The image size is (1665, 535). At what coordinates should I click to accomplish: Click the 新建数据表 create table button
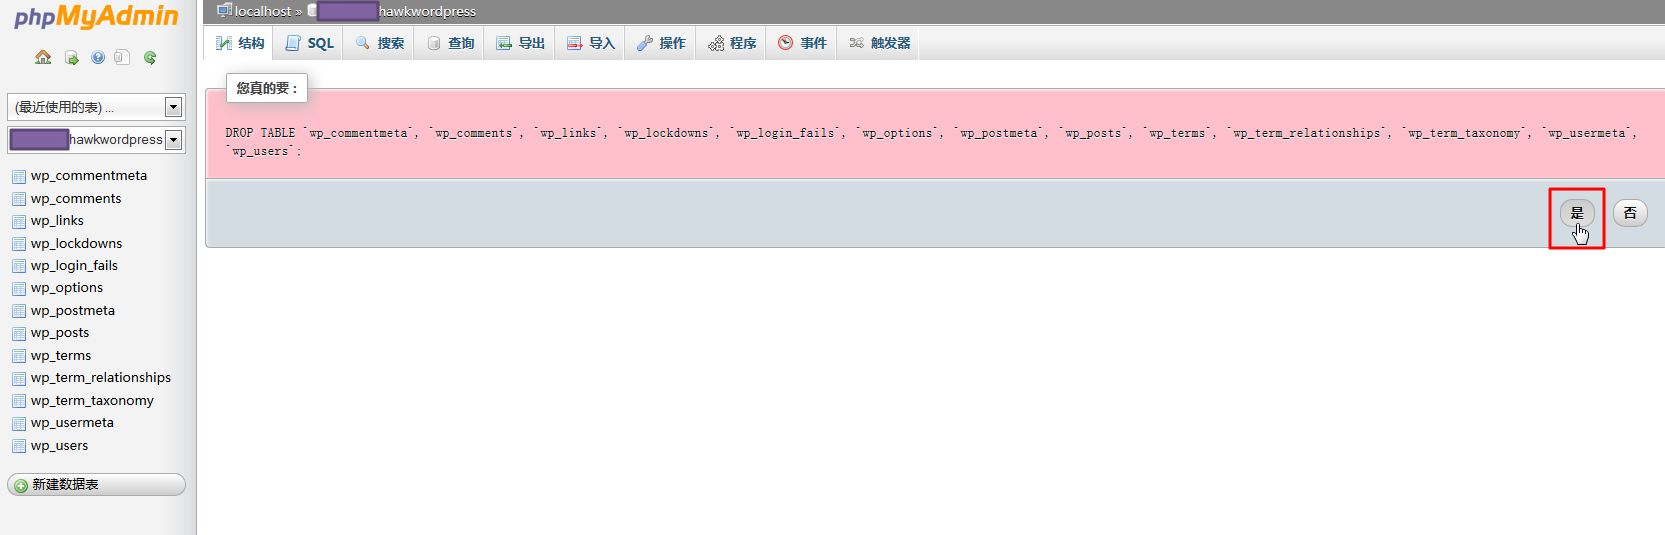coord(96,485)
